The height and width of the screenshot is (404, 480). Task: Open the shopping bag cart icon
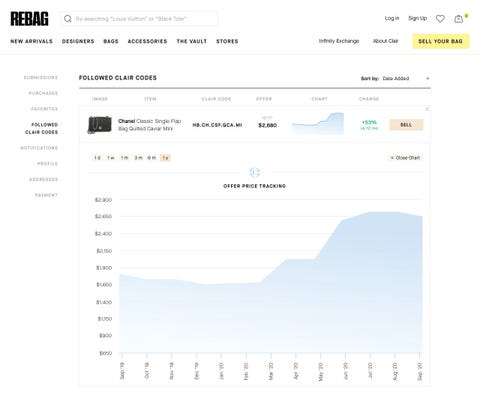pos(459,19)
